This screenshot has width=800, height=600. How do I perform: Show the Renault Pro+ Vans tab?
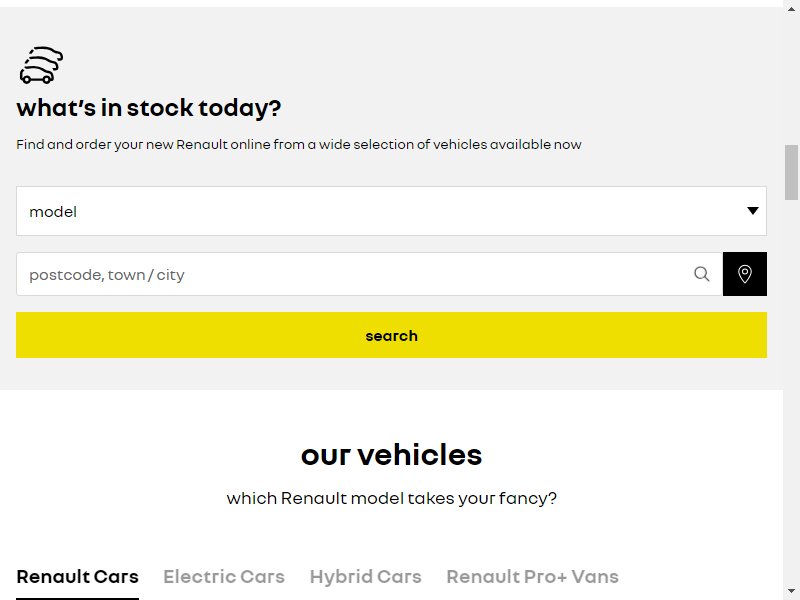(x=532, y=577)
